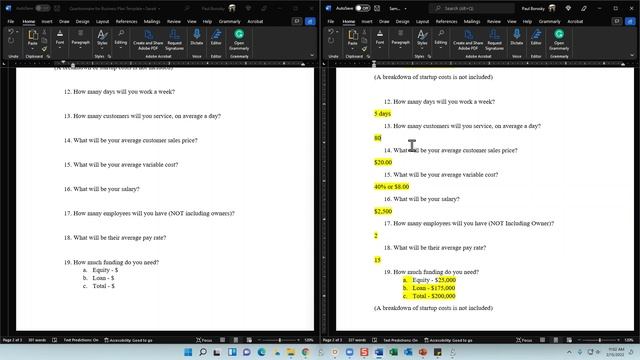Adjust zoom slider in right window status bar
Image resolution: width=640 pixels, height=360 pixels.
[x=600, y=340]
